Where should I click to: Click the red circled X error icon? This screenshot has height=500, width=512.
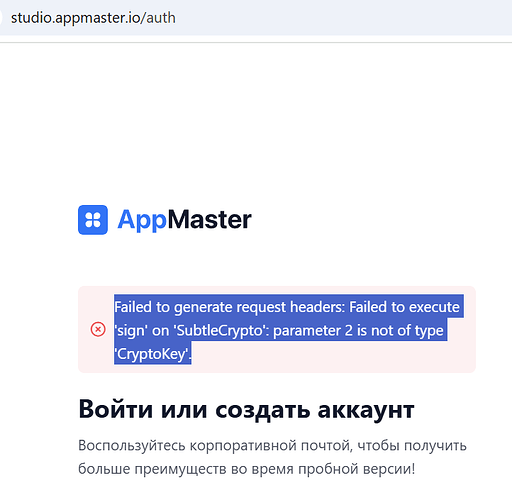point(98,329)
